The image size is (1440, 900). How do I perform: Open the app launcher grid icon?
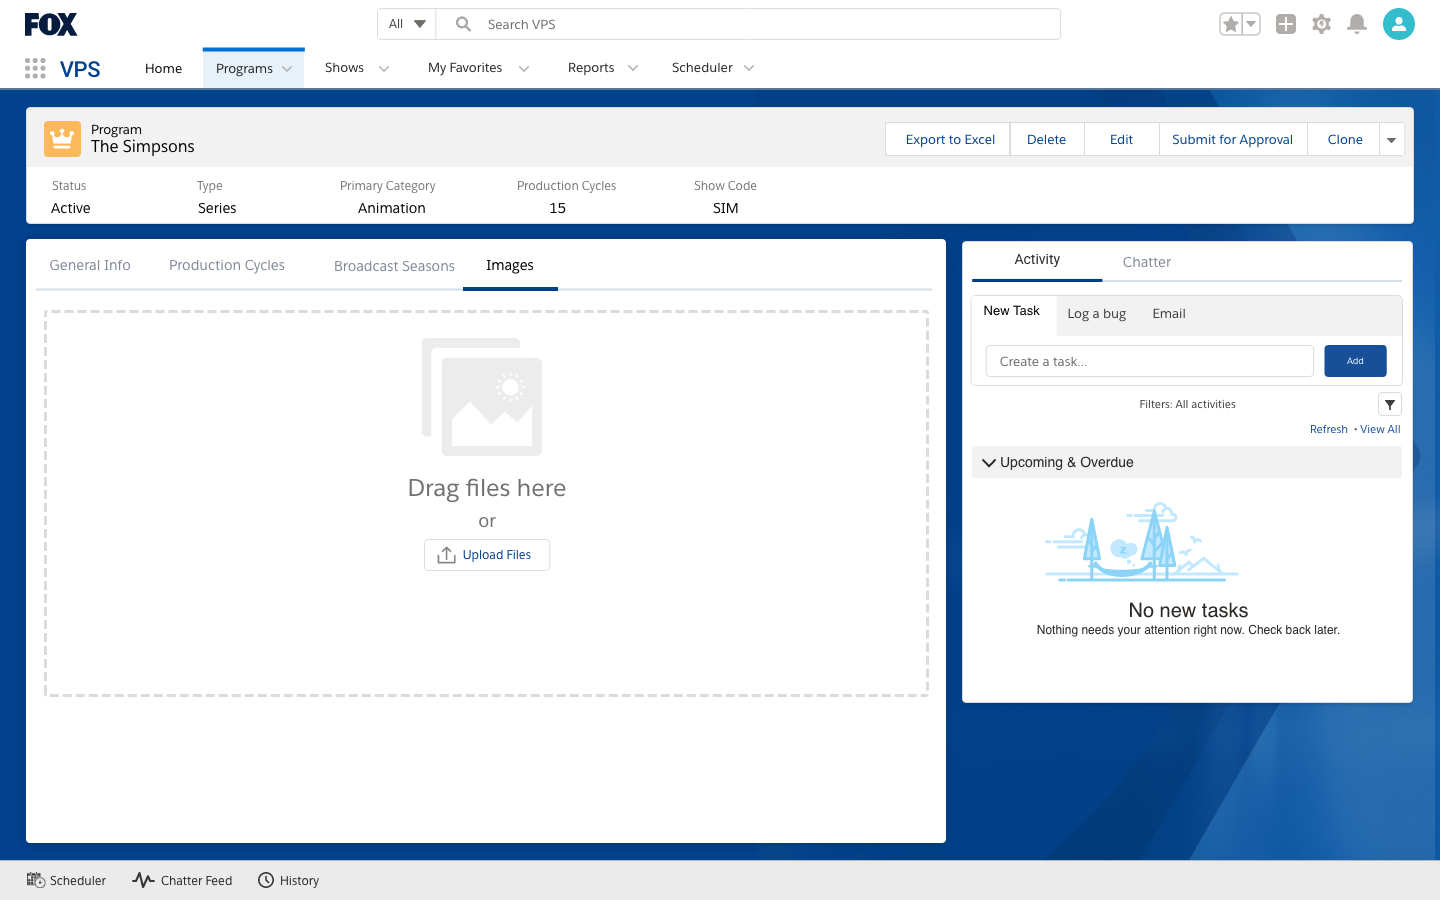tap(35, 68)
